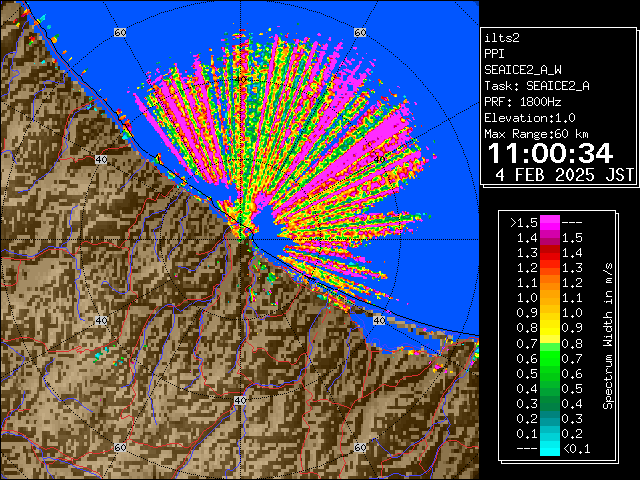
Task: Click the "40" range label directly south of the radar
Action: pos(240,400)
